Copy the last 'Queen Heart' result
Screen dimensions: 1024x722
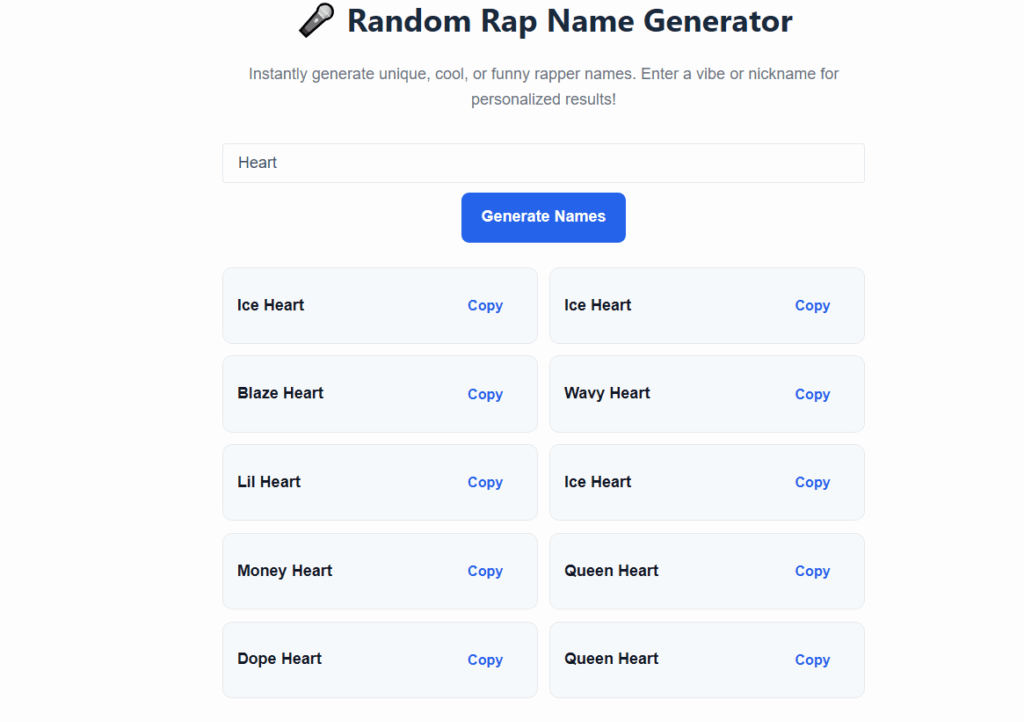coord(812,660)
